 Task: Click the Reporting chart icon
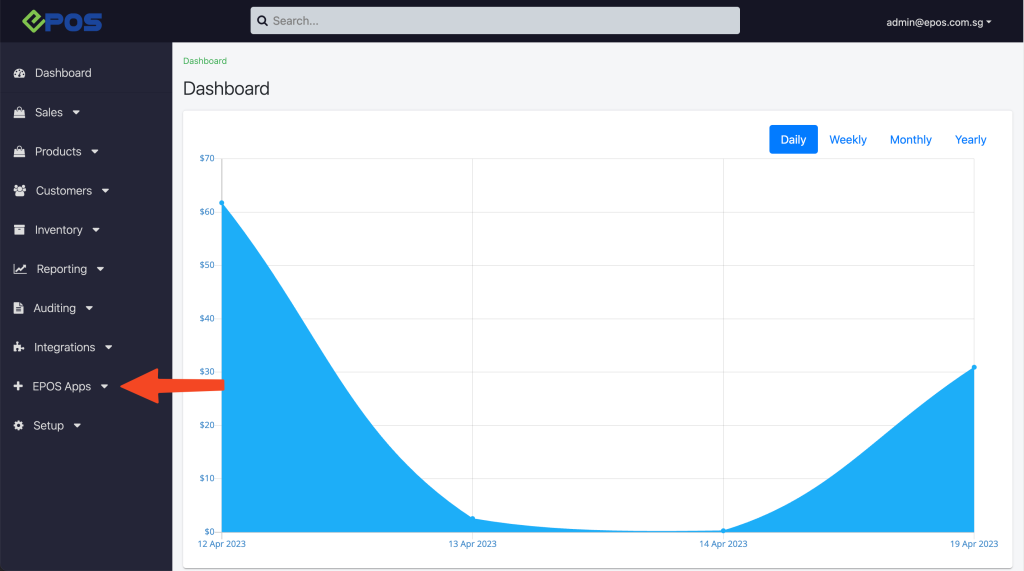(x=20, y=269)
